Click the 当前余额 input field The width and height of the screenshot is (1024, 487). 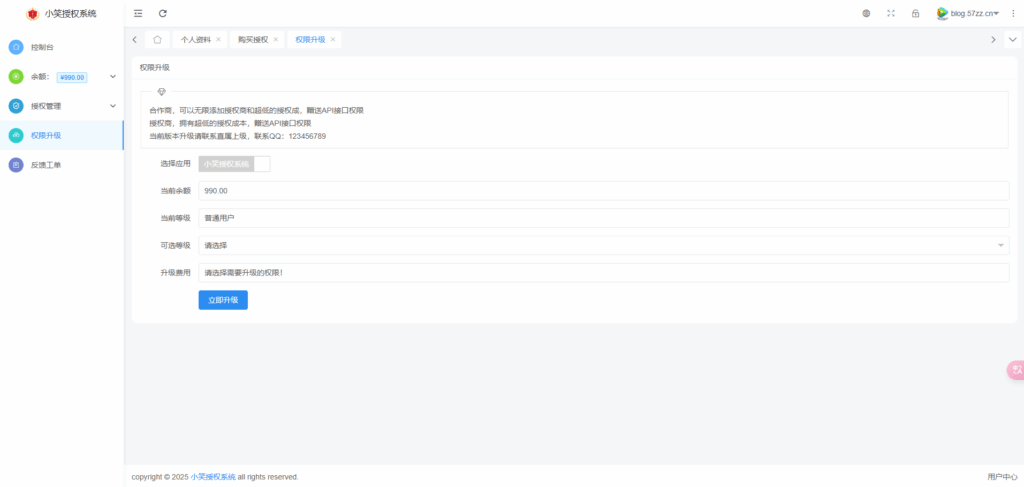pos(603,191)
